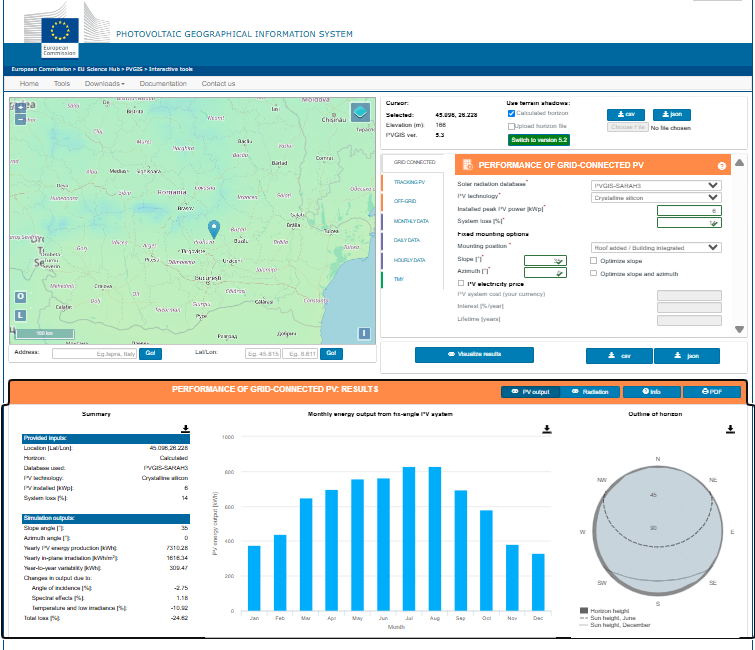This screenshot has width=755, height=650.
Task: Enable the Optimize slope checkbox
Action: 593,259
